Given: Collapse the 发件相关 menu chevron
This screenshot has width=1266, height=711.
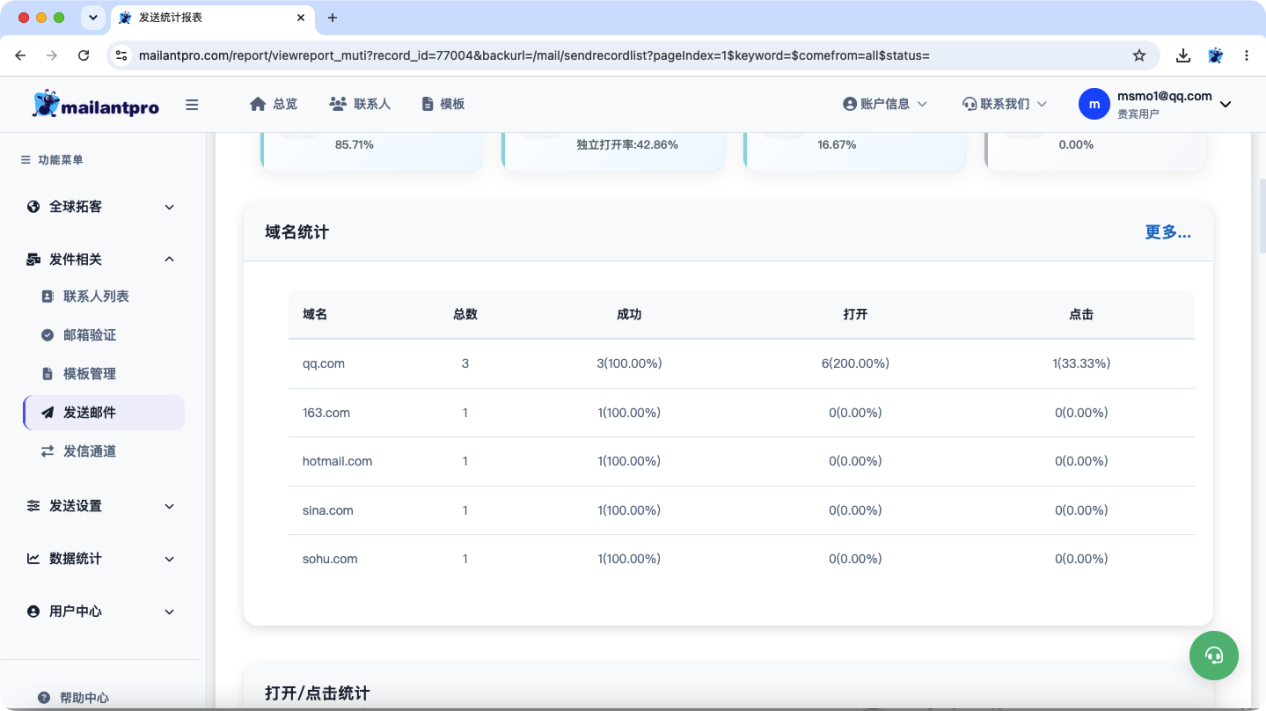Looking at the screenshot, I should click(x=169, y=259).
